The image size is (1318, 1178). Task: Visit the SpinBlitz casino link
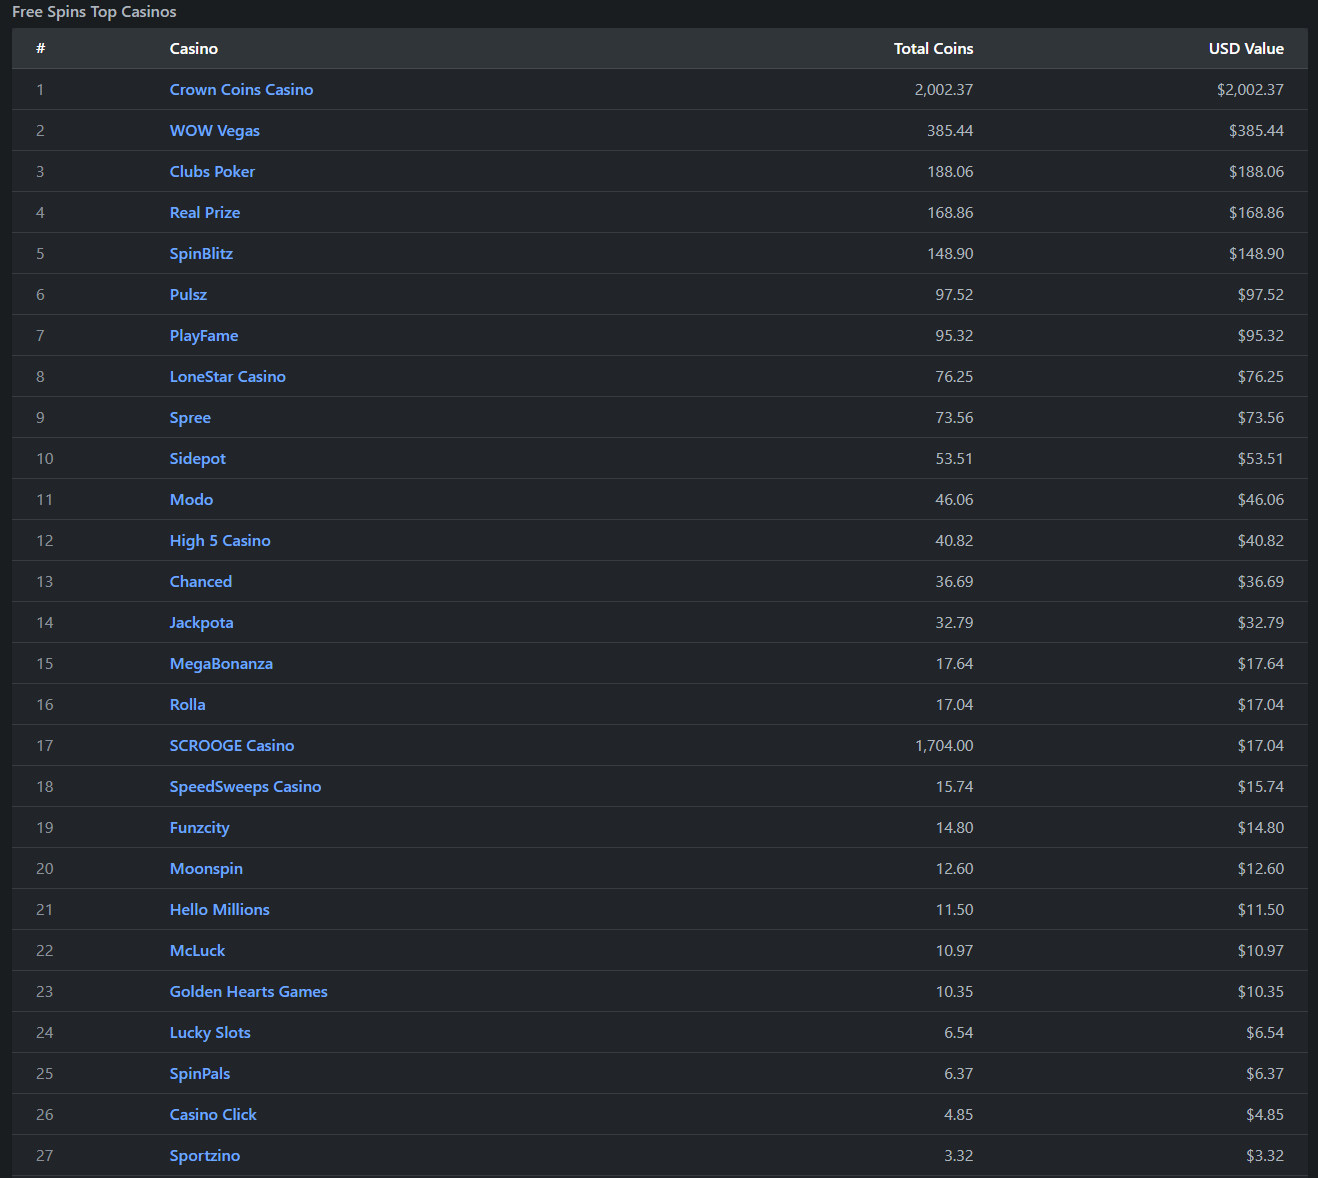(201, 253)
